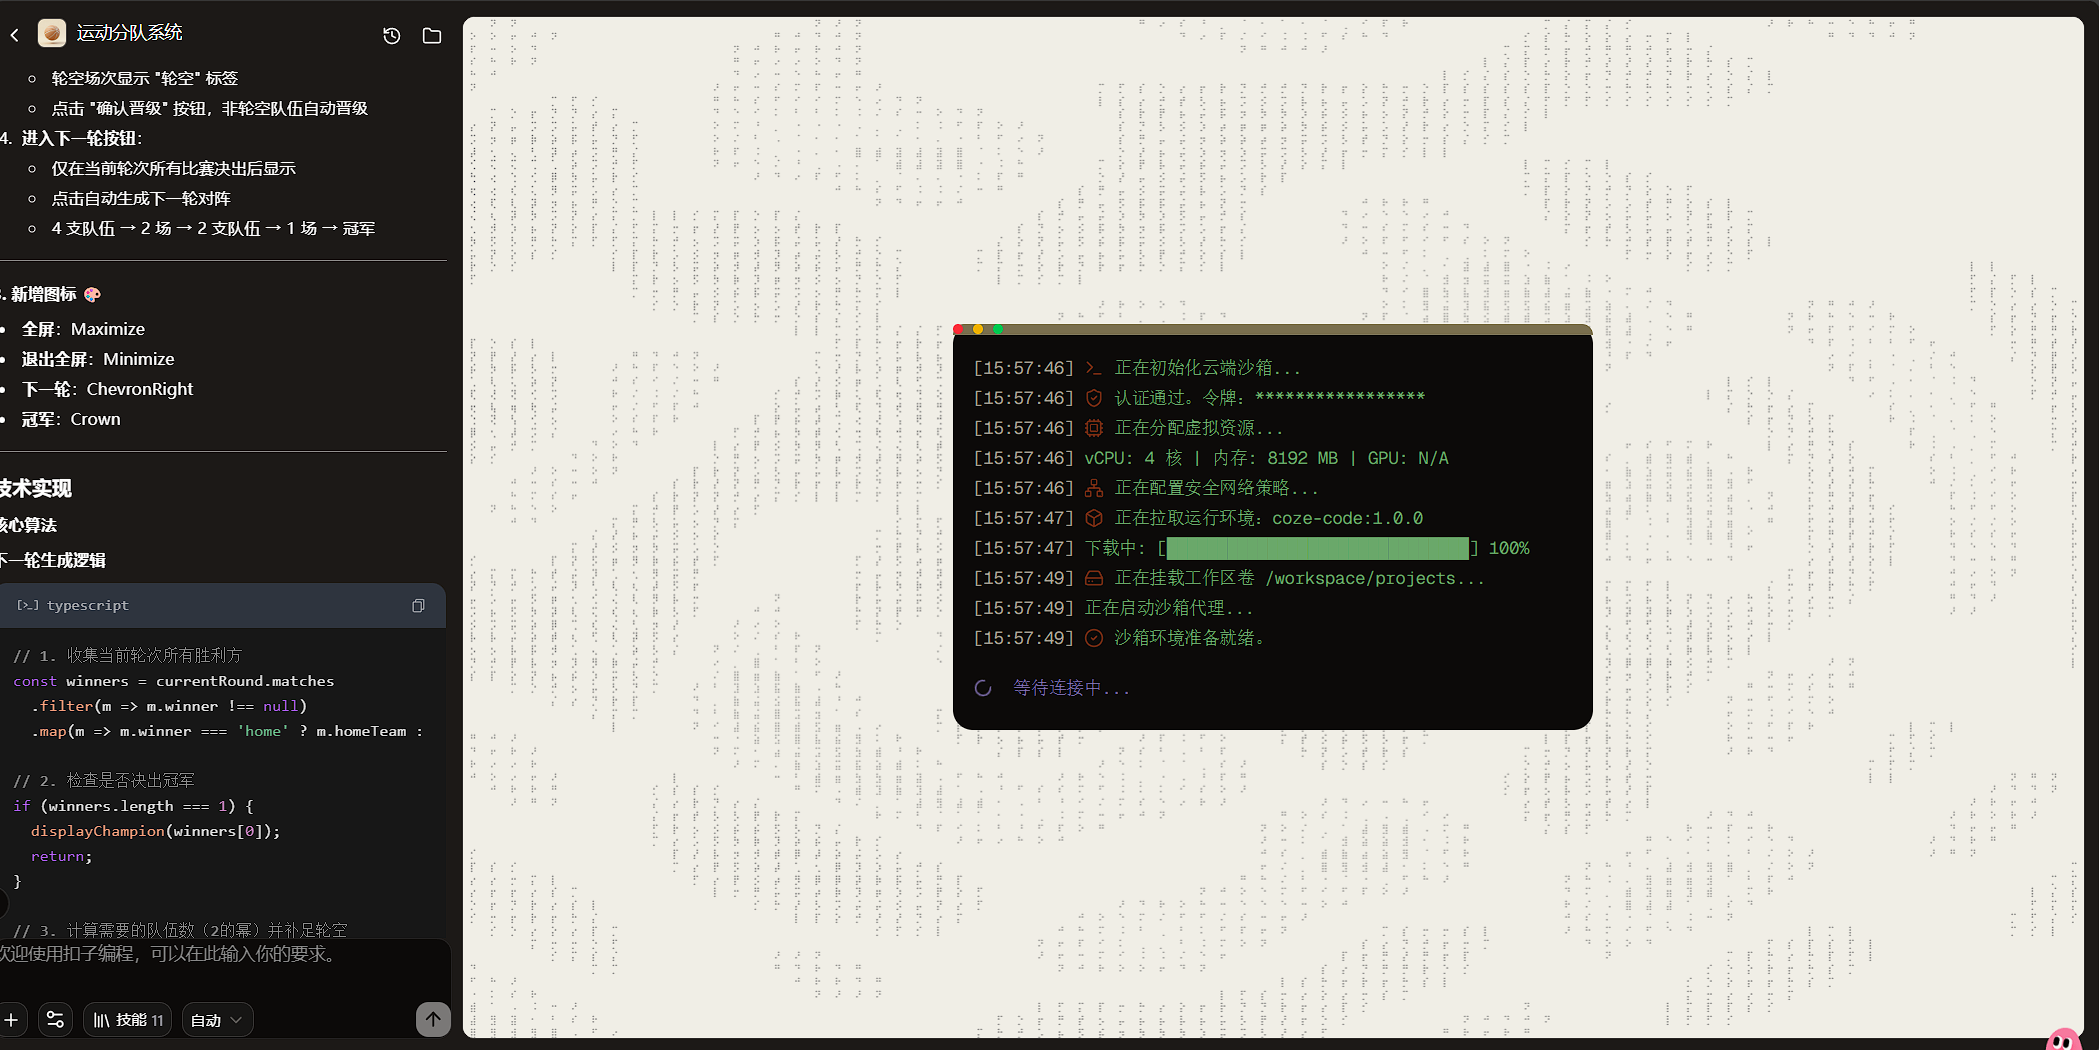Click the vCPU: 4 核 log line
The image size is (2099, 1050).
pyautogui.click(x=1266, y=458)
